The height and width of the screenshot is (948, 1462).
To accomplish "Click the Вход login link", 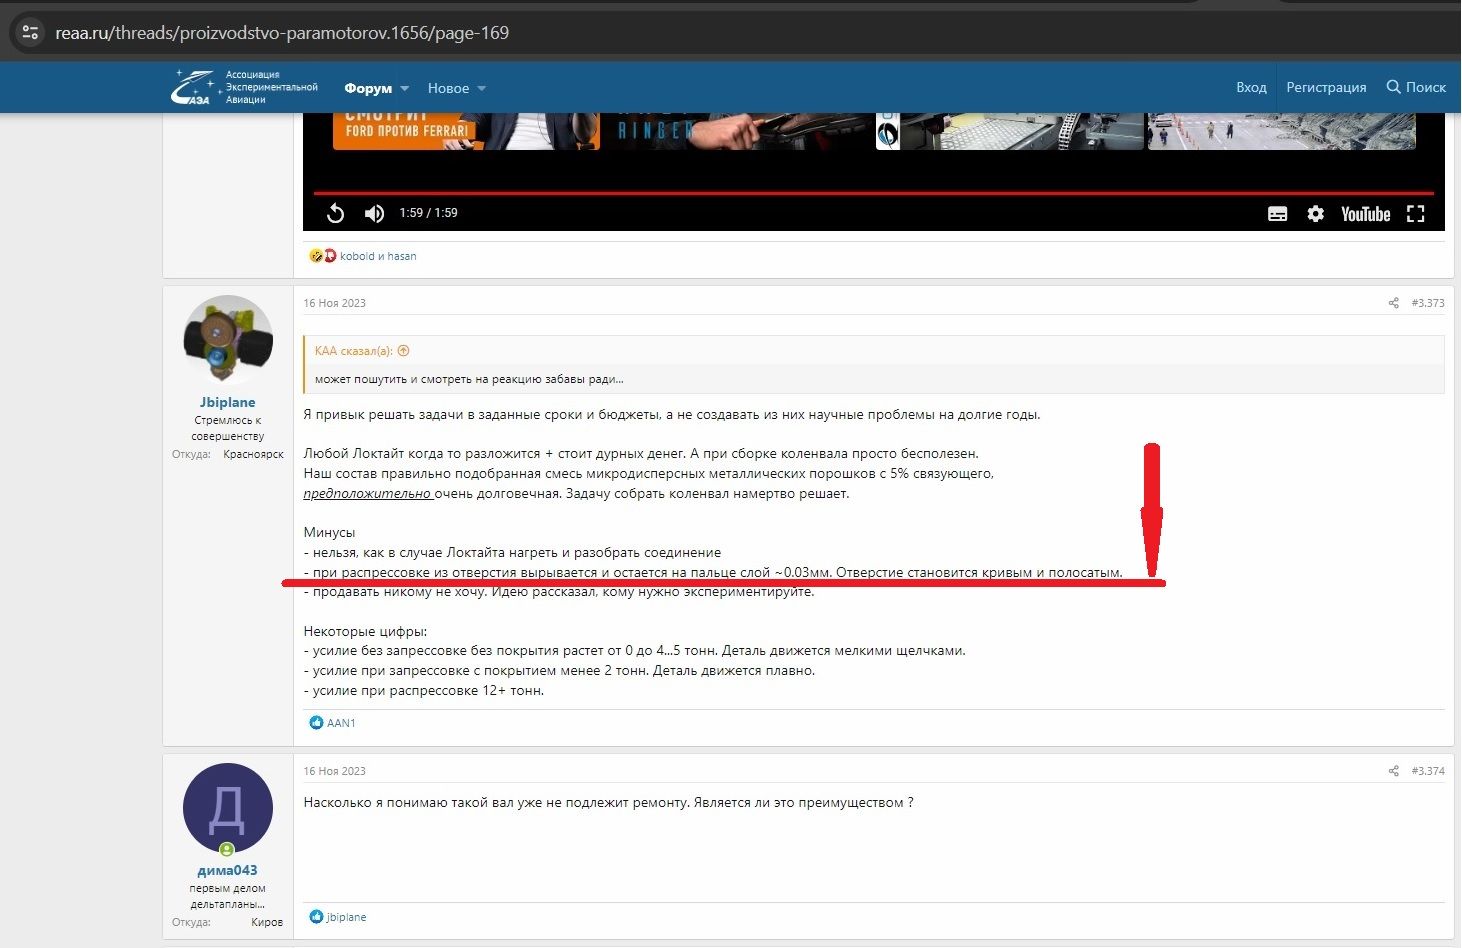I will click(x=1250, y=87).
